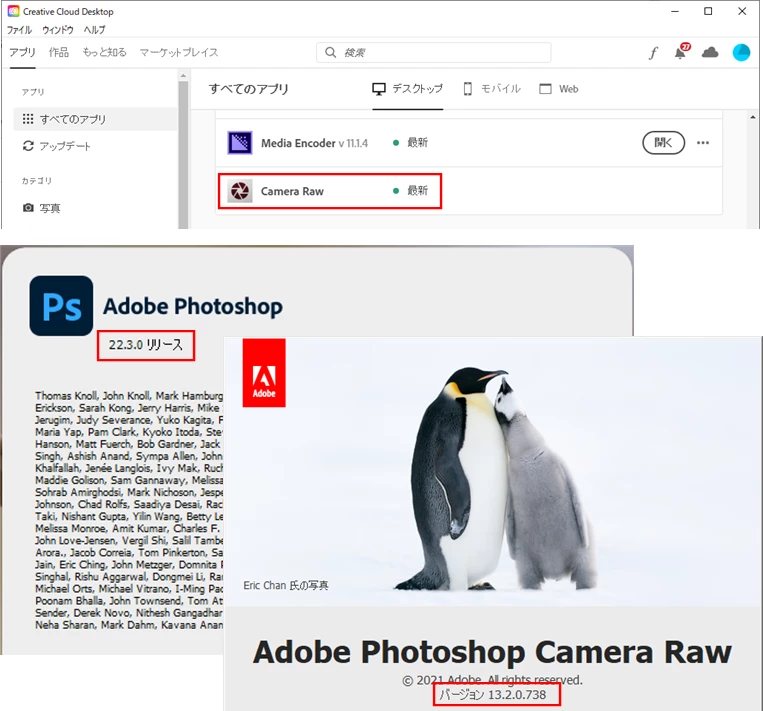Open ファイル menu

tap(19, 30)
